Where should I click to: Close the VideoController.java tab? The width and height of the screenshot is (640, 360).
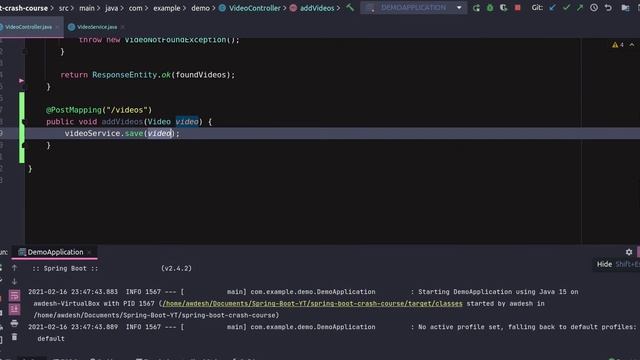click(x=57, y=27)
